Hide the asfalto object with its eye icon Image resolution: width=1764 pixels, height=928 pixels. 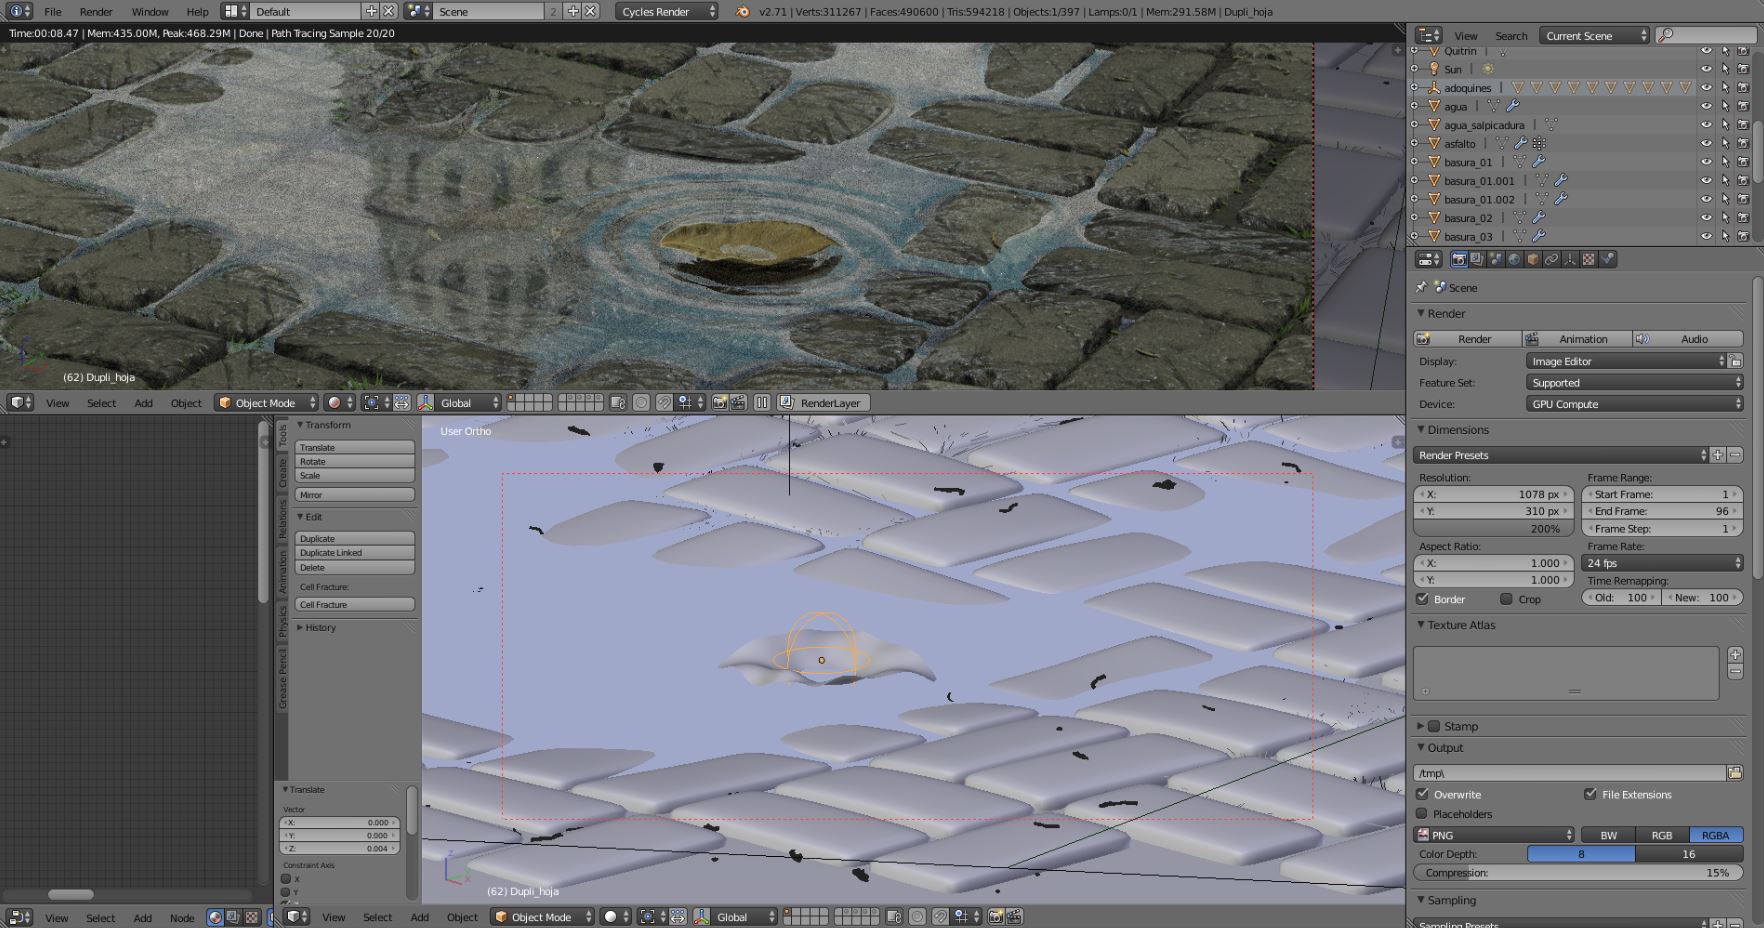pos(1706,143)
